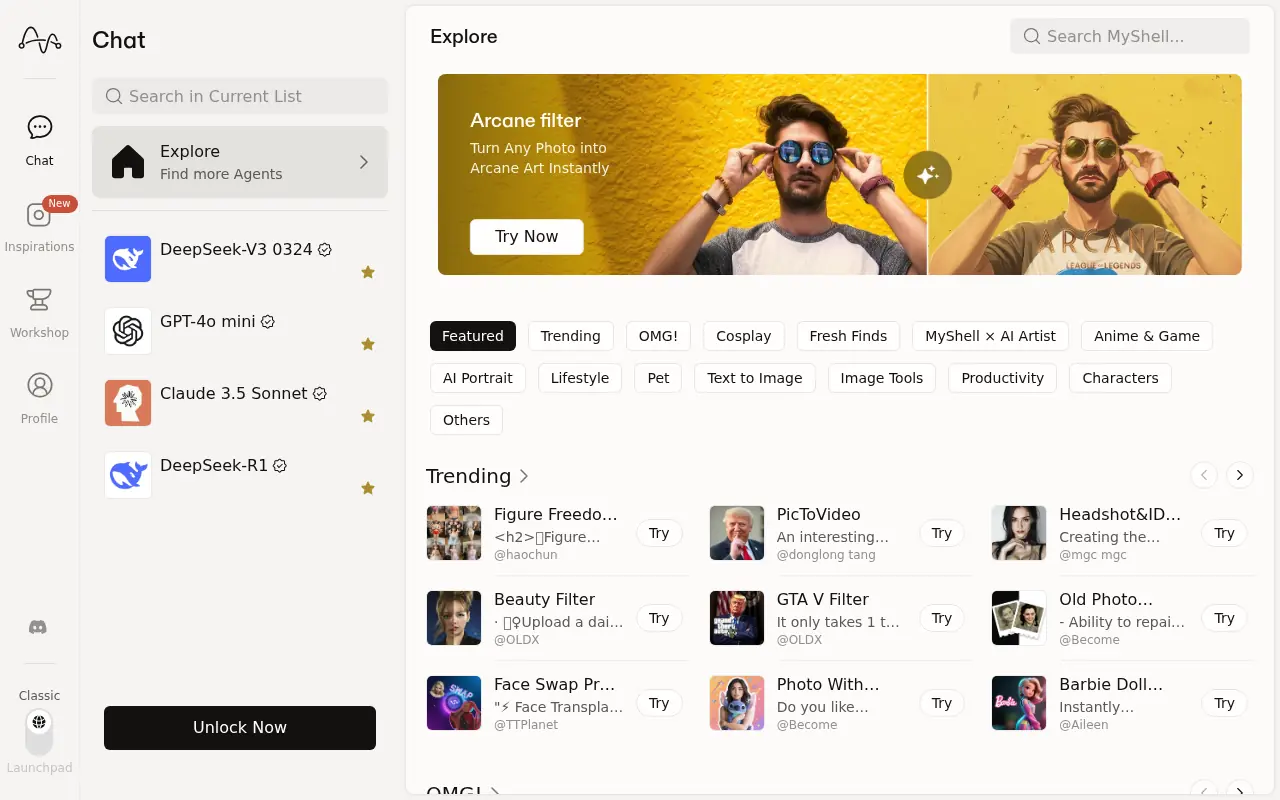1280x800 pixels.
Task: Try the Face Swap Pro agent
Action: point(659,703)
